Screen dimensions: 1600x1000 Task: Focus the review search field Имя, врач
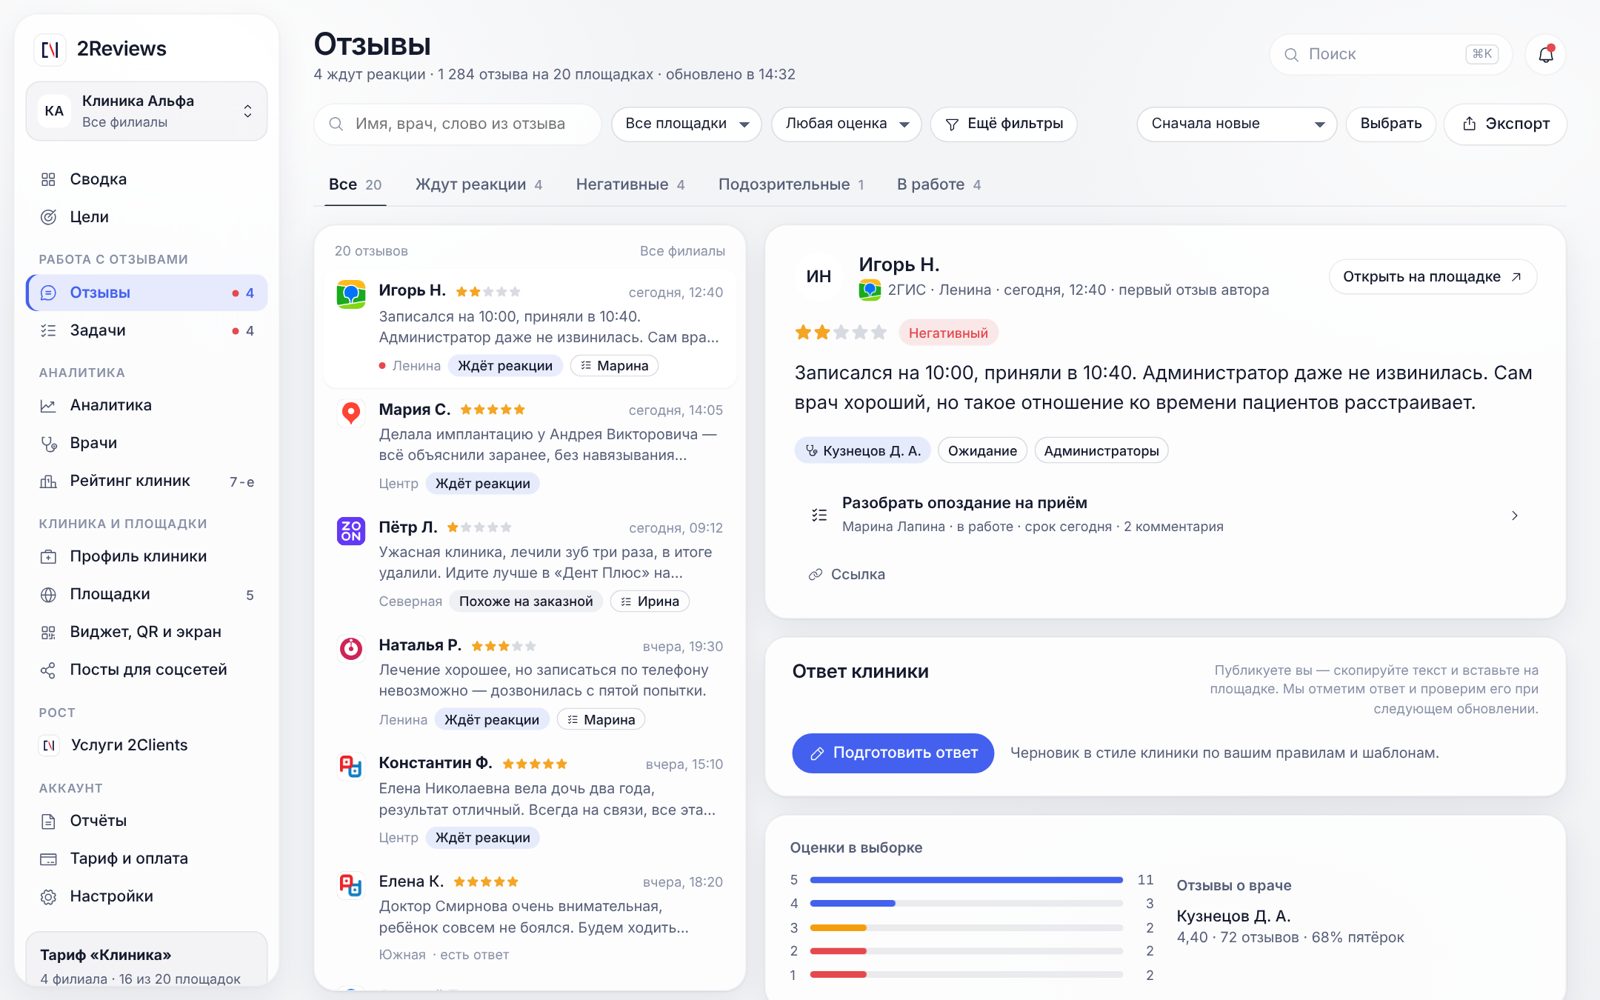(x=458, y=124)
